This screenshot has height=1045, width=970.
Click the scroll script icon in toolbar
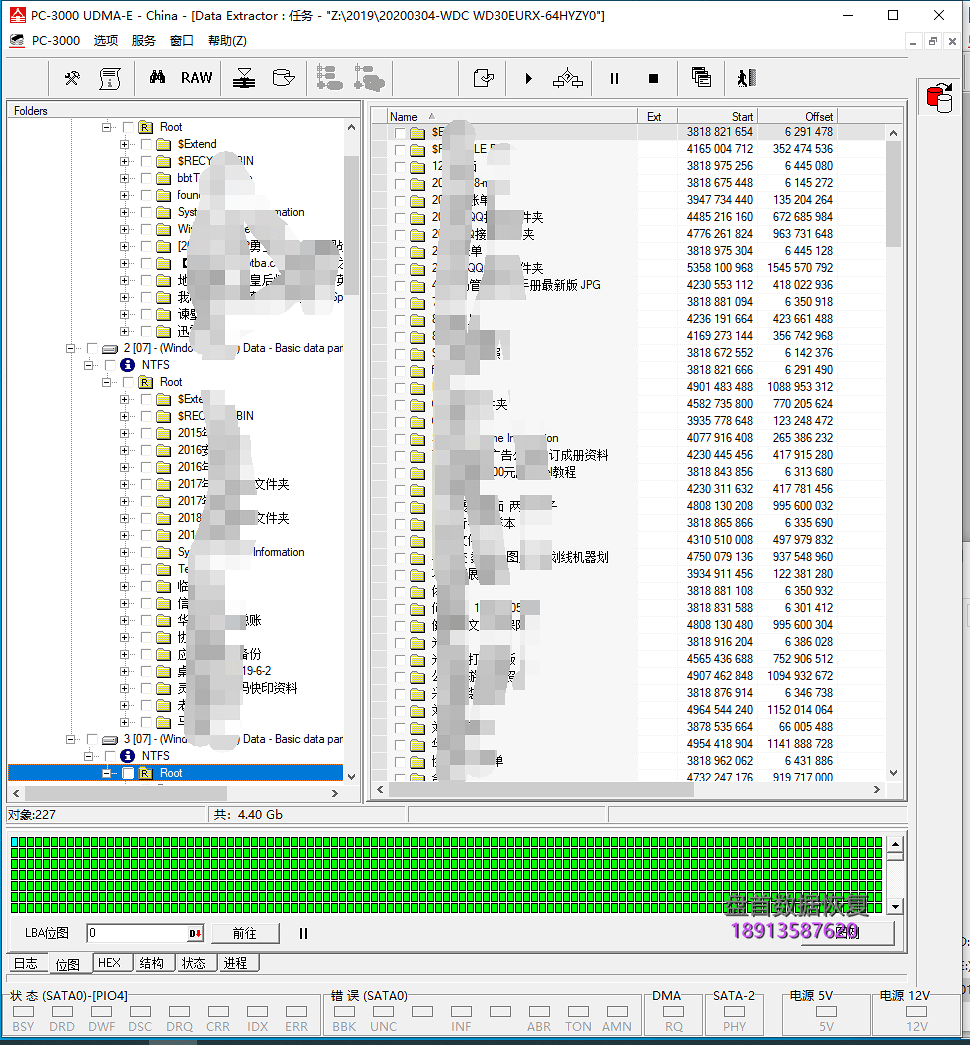(109, 79)
